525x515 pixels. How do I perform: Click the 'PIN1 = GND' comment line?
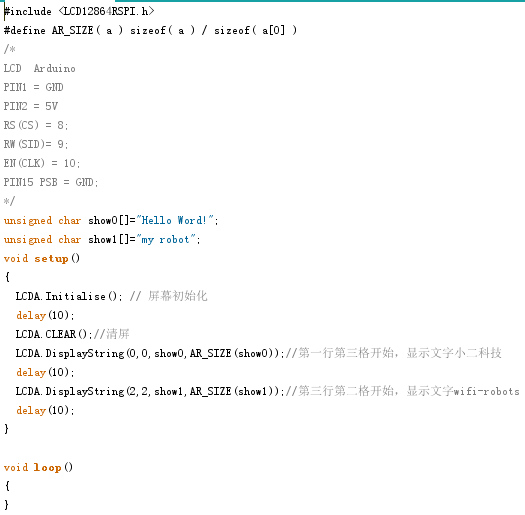[33, 87]
